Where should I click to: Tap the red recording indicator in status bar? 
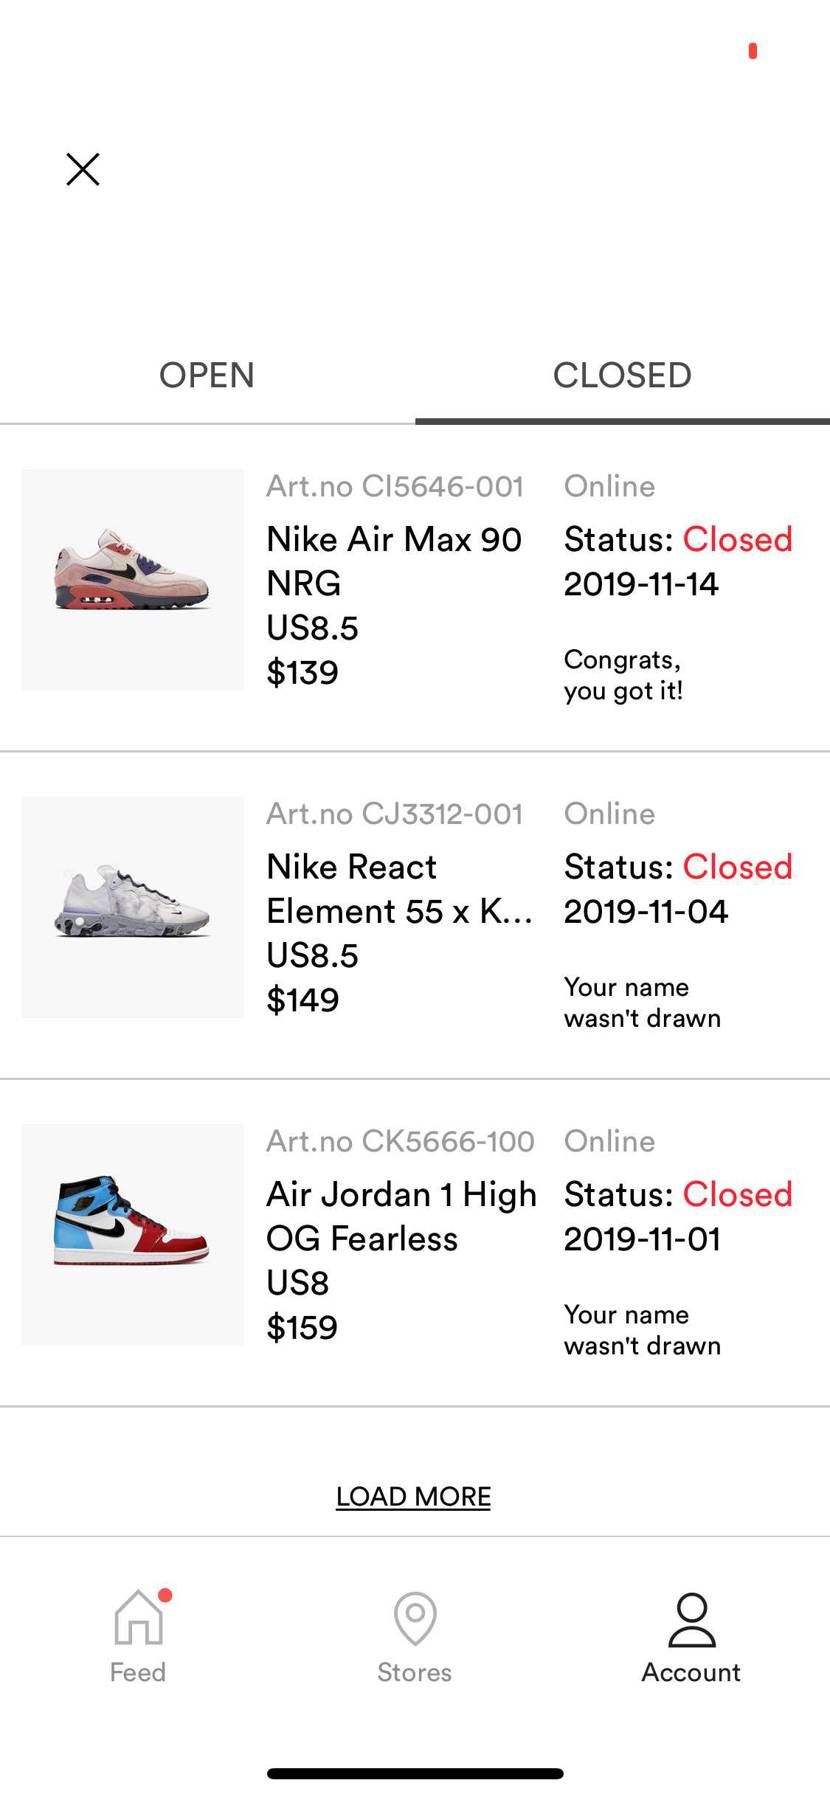point(753,50)
